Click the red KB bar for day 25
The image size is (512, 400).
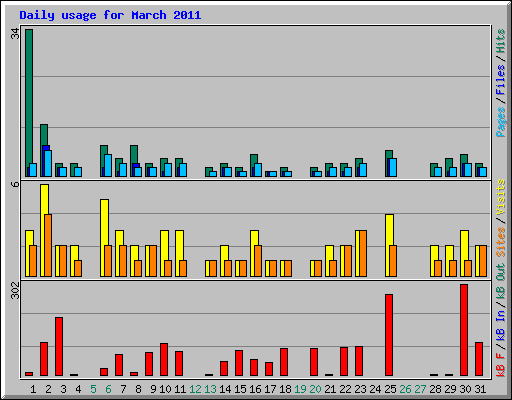(x=389, y=335)
